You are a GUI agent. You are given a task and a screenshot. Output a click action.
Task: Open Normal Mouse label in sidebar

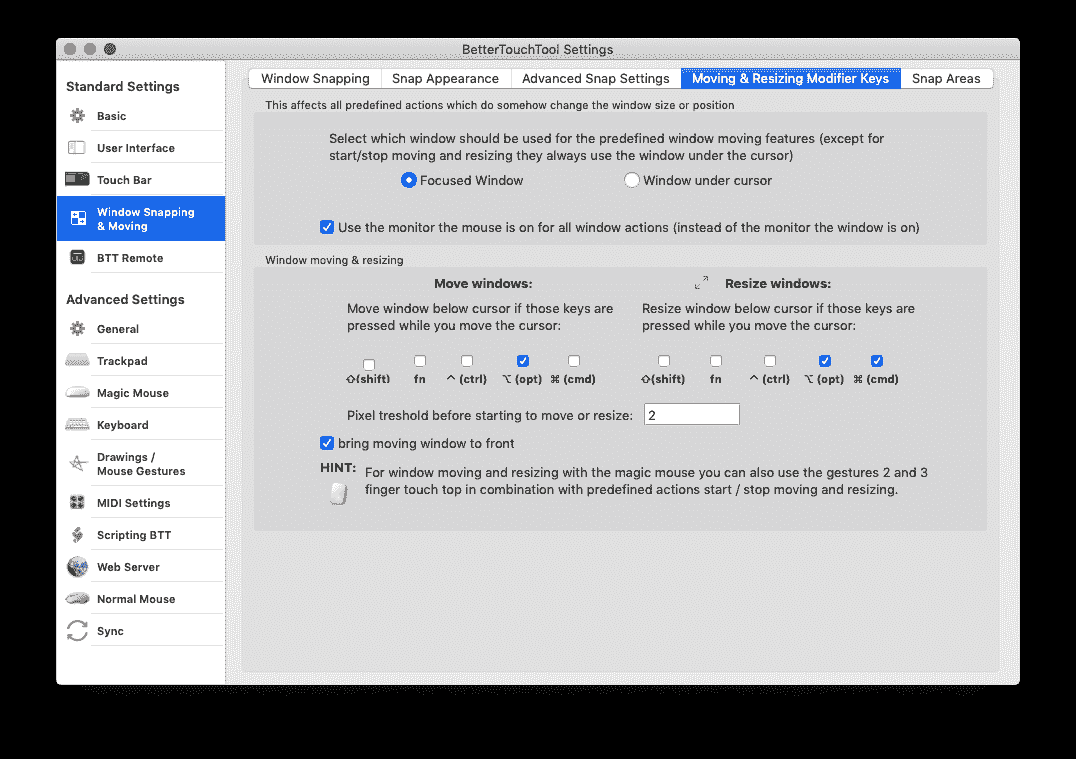(136, 599)
